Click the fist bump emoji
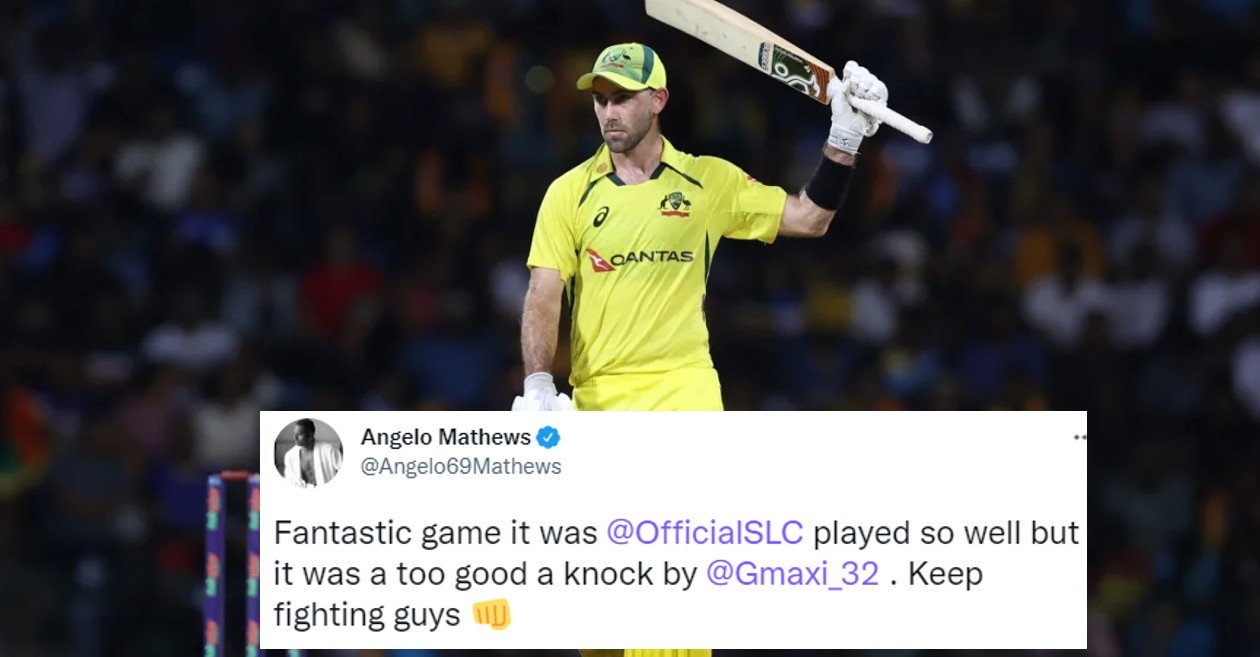1260x657 pixels. tap(491, 614)
